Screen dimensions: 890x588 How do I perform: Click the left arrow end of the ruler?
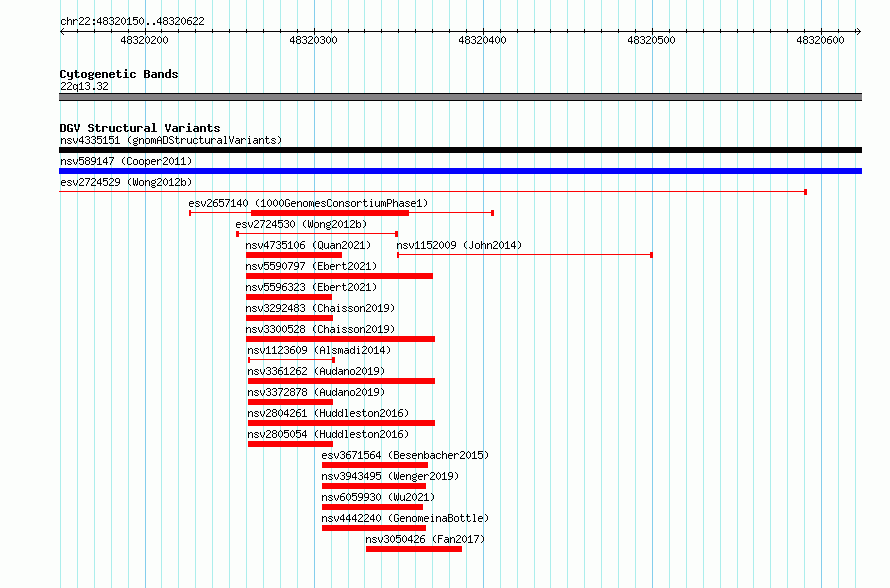click(x=62, y=32)
